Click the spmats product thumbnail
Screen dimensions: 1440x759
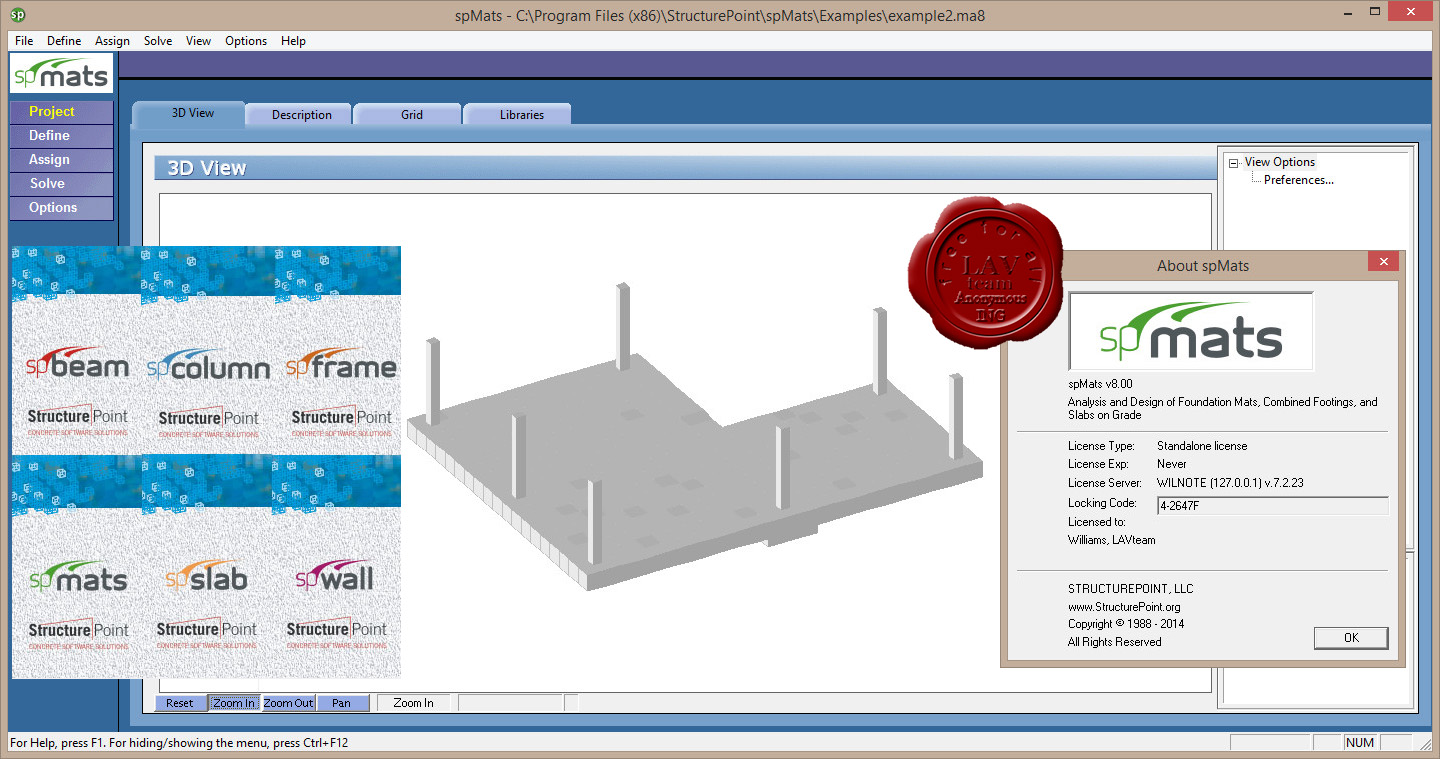coord(77,567)
